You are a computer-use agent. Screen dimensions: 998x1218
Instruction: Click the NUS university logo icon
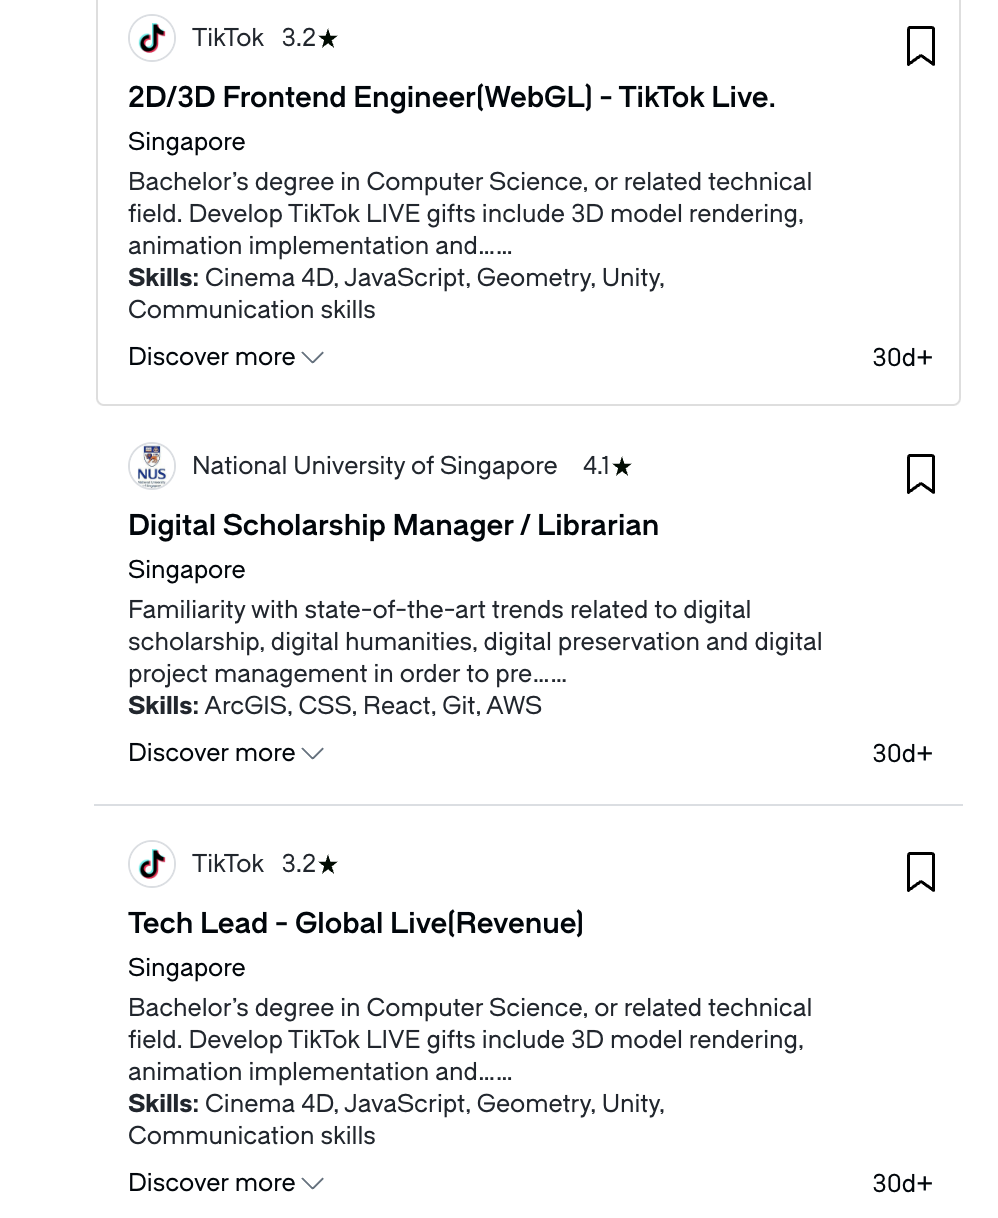[152, 466]
